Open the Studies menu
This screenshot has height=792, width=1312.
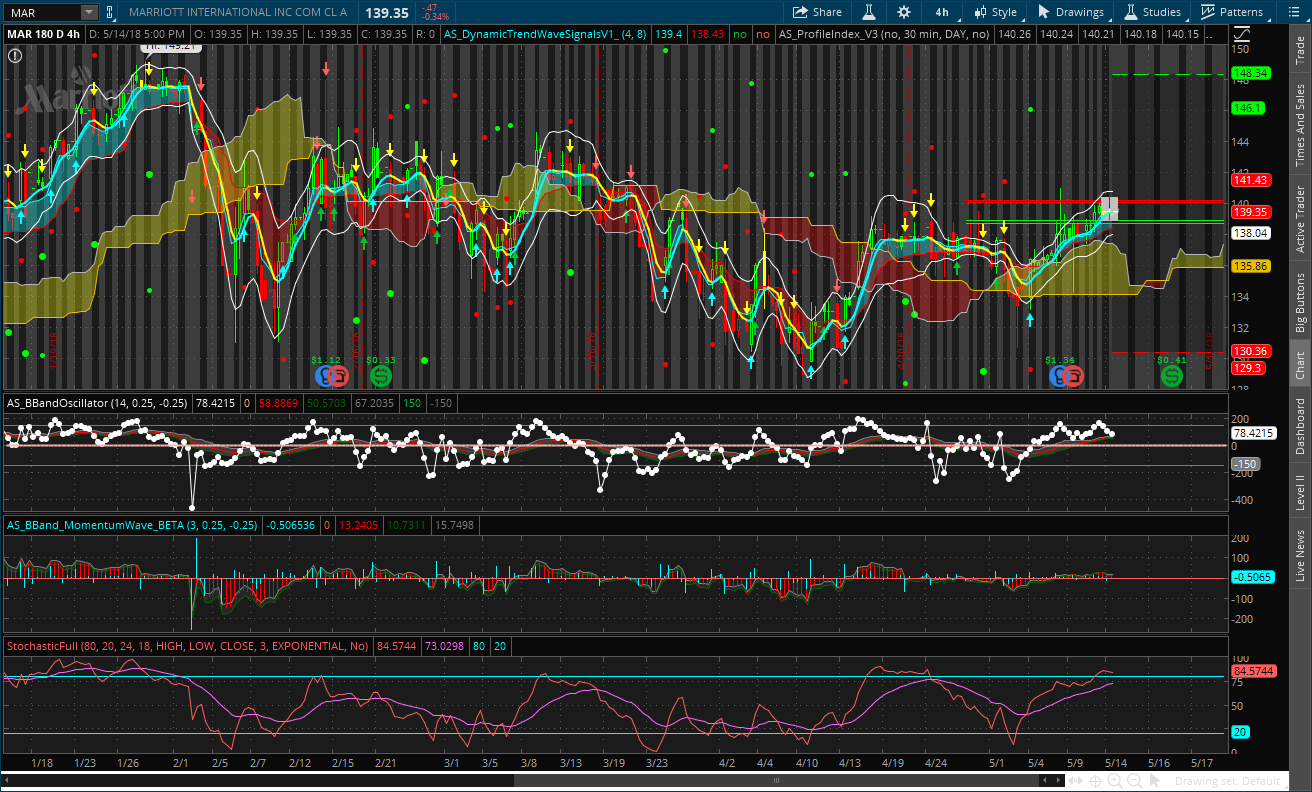click(1153, 12)
